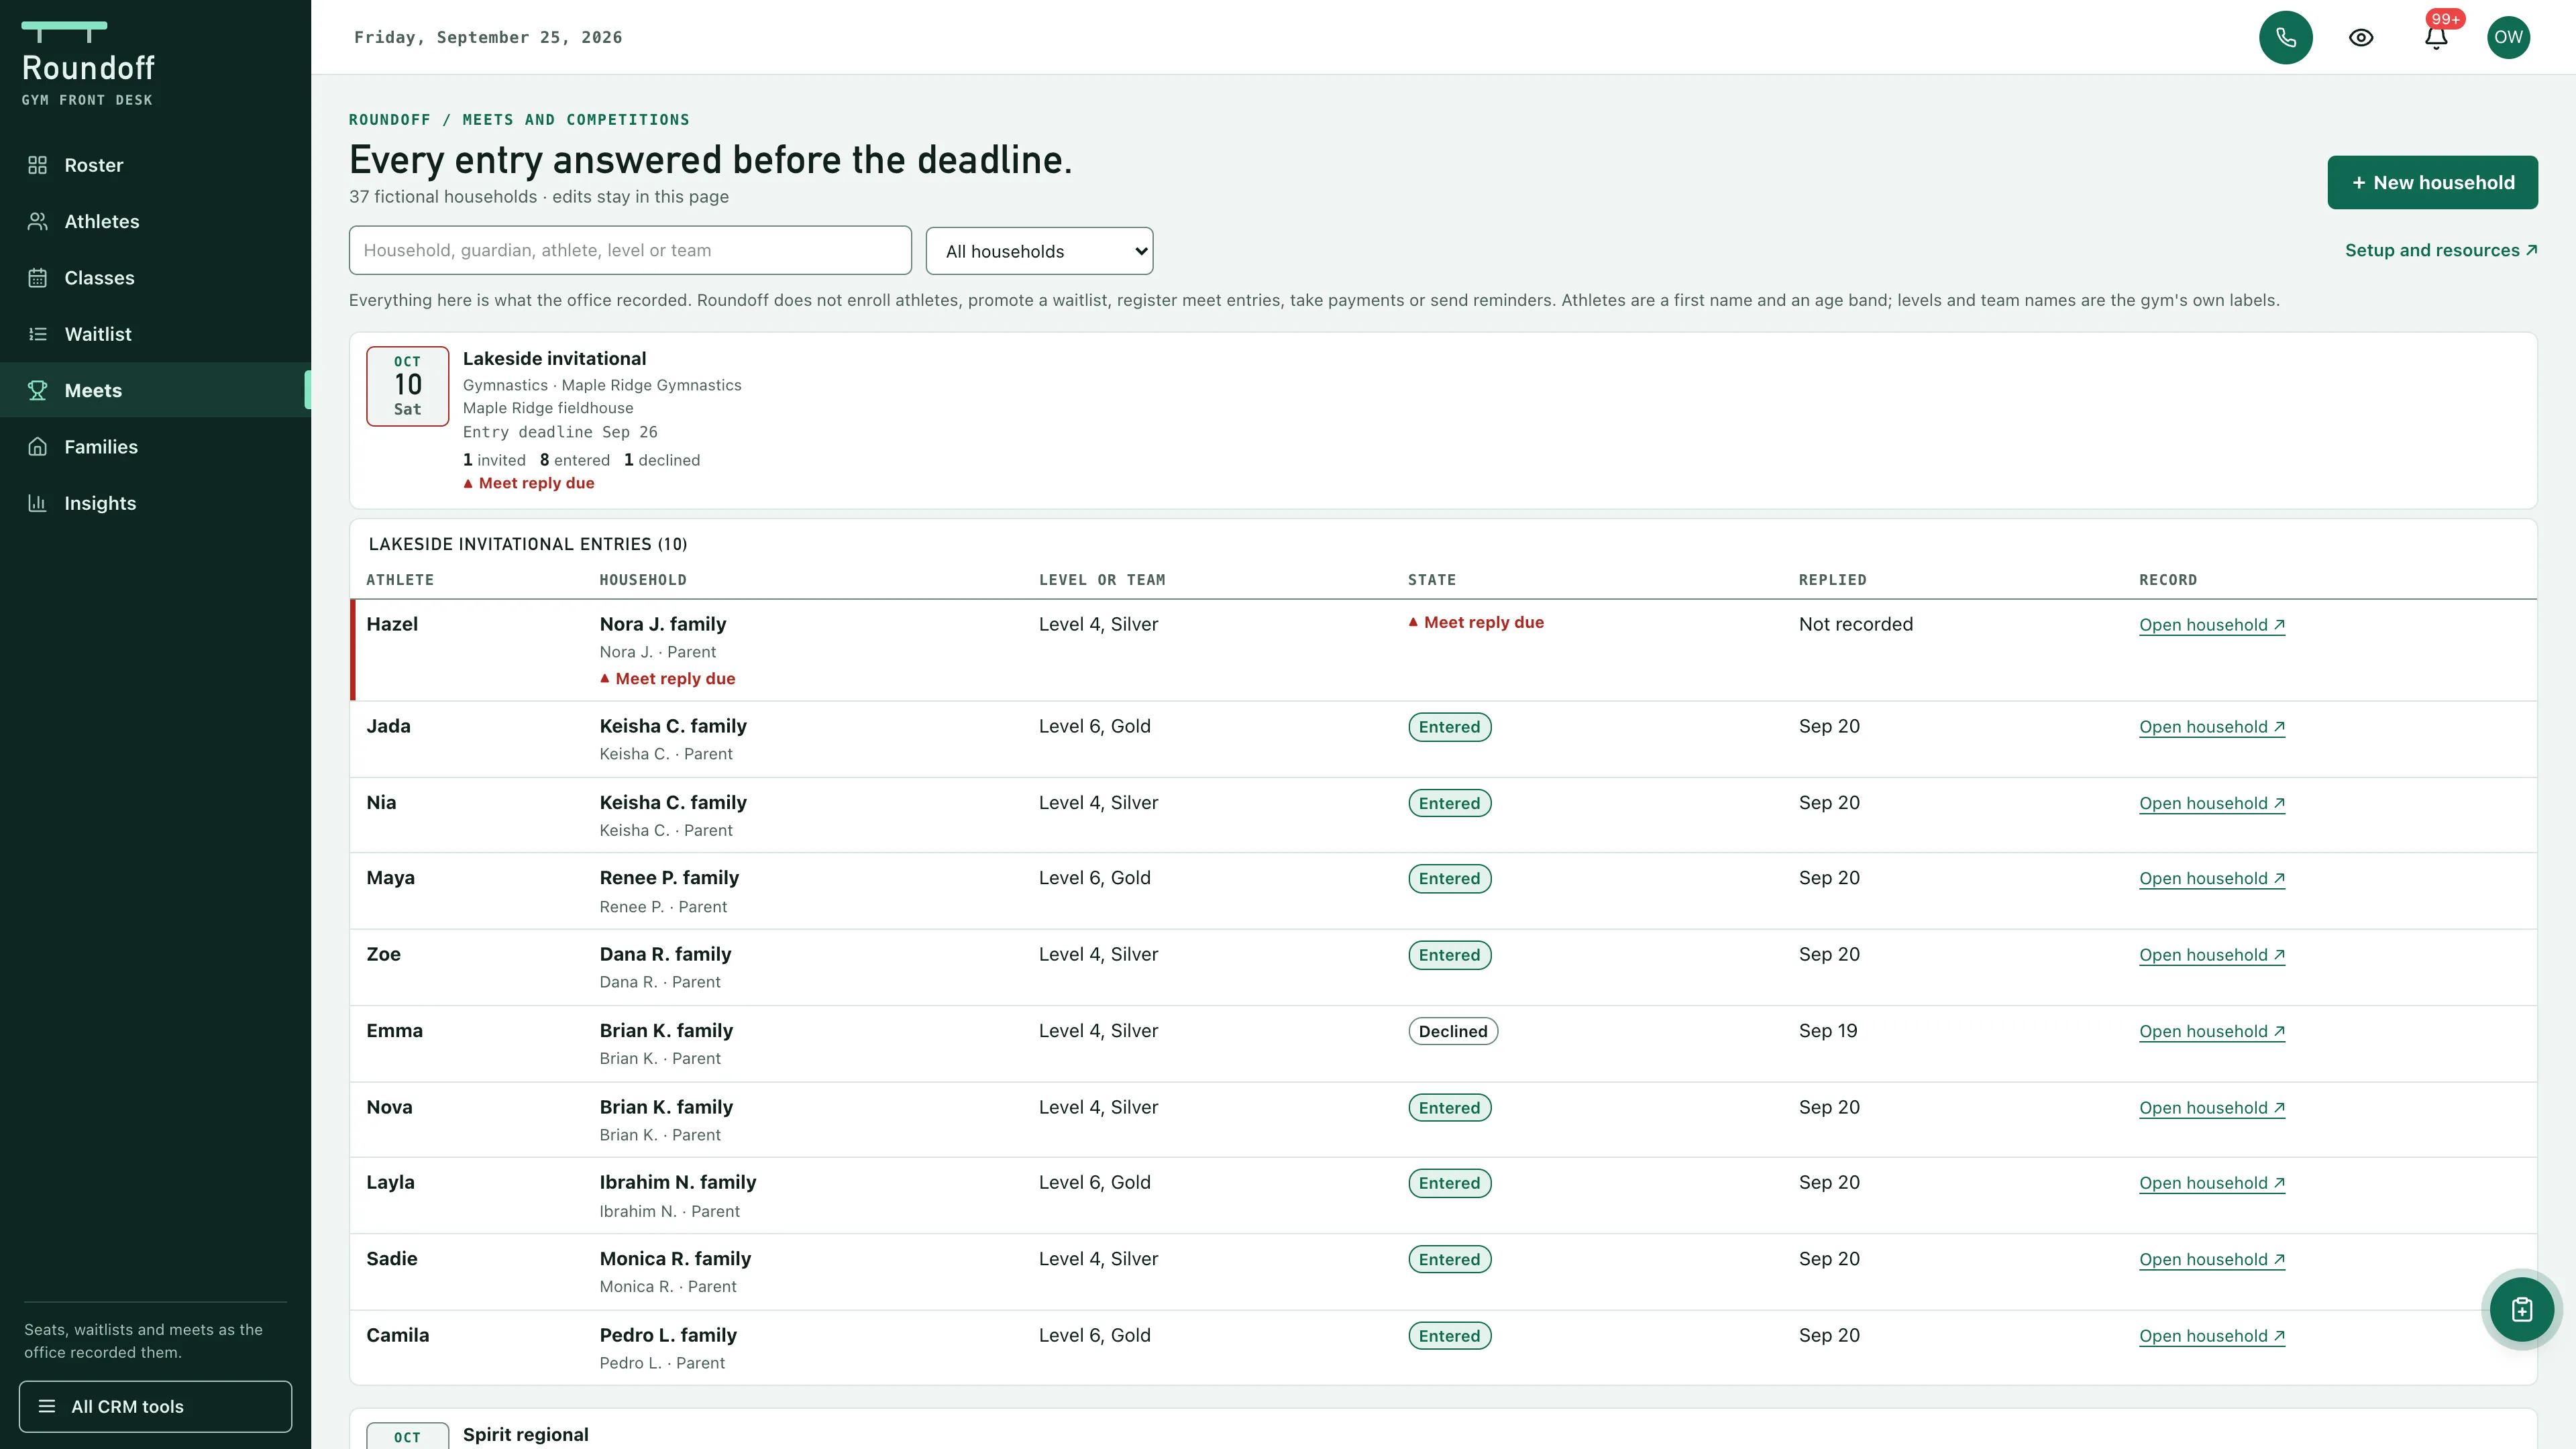Image resolution: width=2576 pixels, height=1449 pixels.
Task: Open household link for Camila's row
Action: 2212,1336
